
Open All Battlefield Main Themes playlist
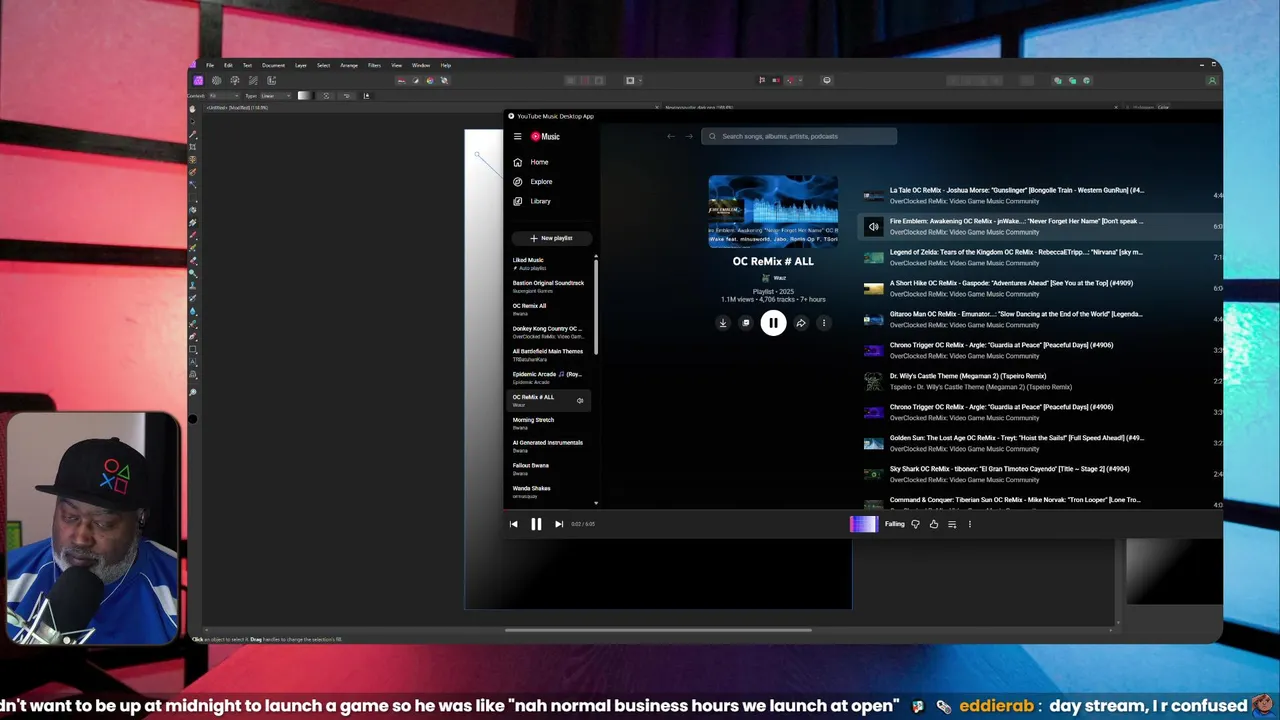[550, 355]
